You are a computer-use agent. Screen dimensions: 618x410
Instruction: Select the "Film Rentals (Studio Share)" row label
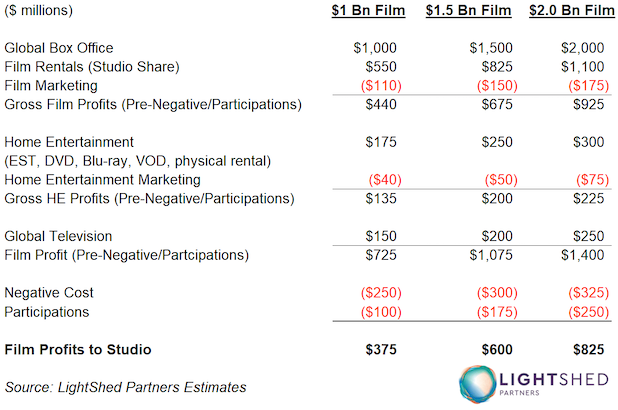point(90,67)
